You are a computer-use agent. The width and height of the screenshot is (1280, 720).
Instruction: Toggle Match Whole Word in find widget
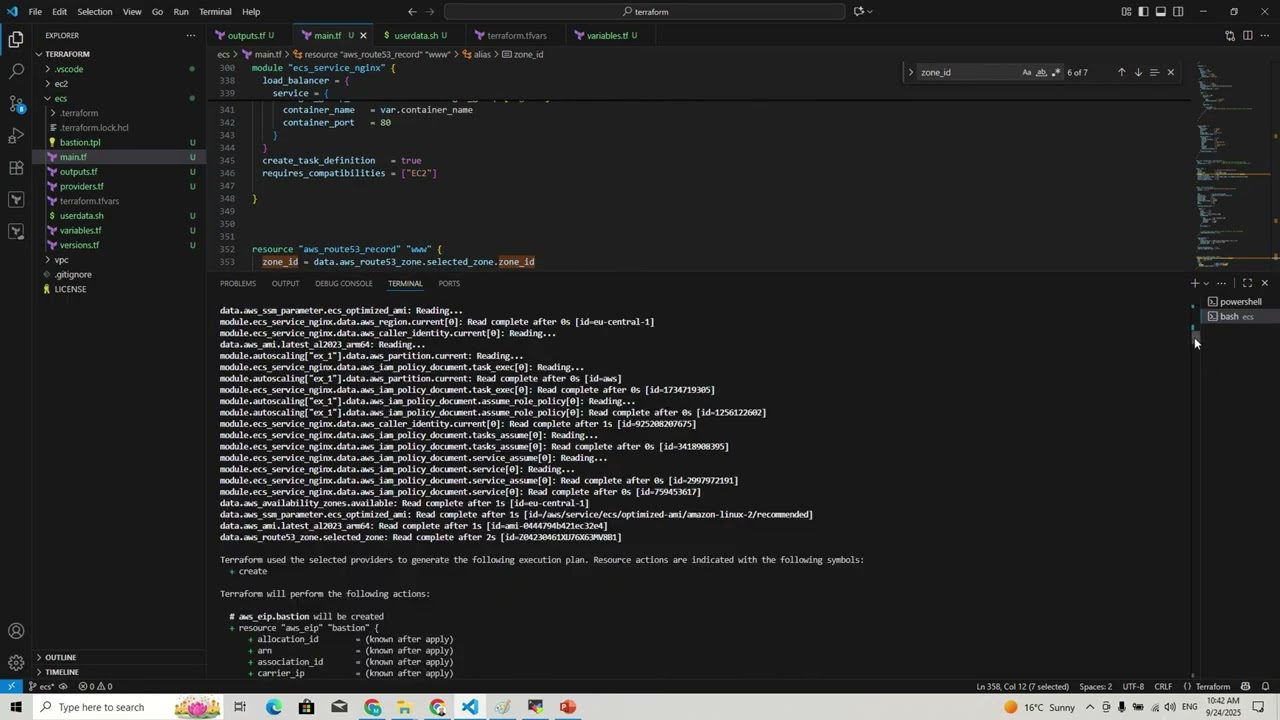pyautogui.click(x=1041, y=72)
